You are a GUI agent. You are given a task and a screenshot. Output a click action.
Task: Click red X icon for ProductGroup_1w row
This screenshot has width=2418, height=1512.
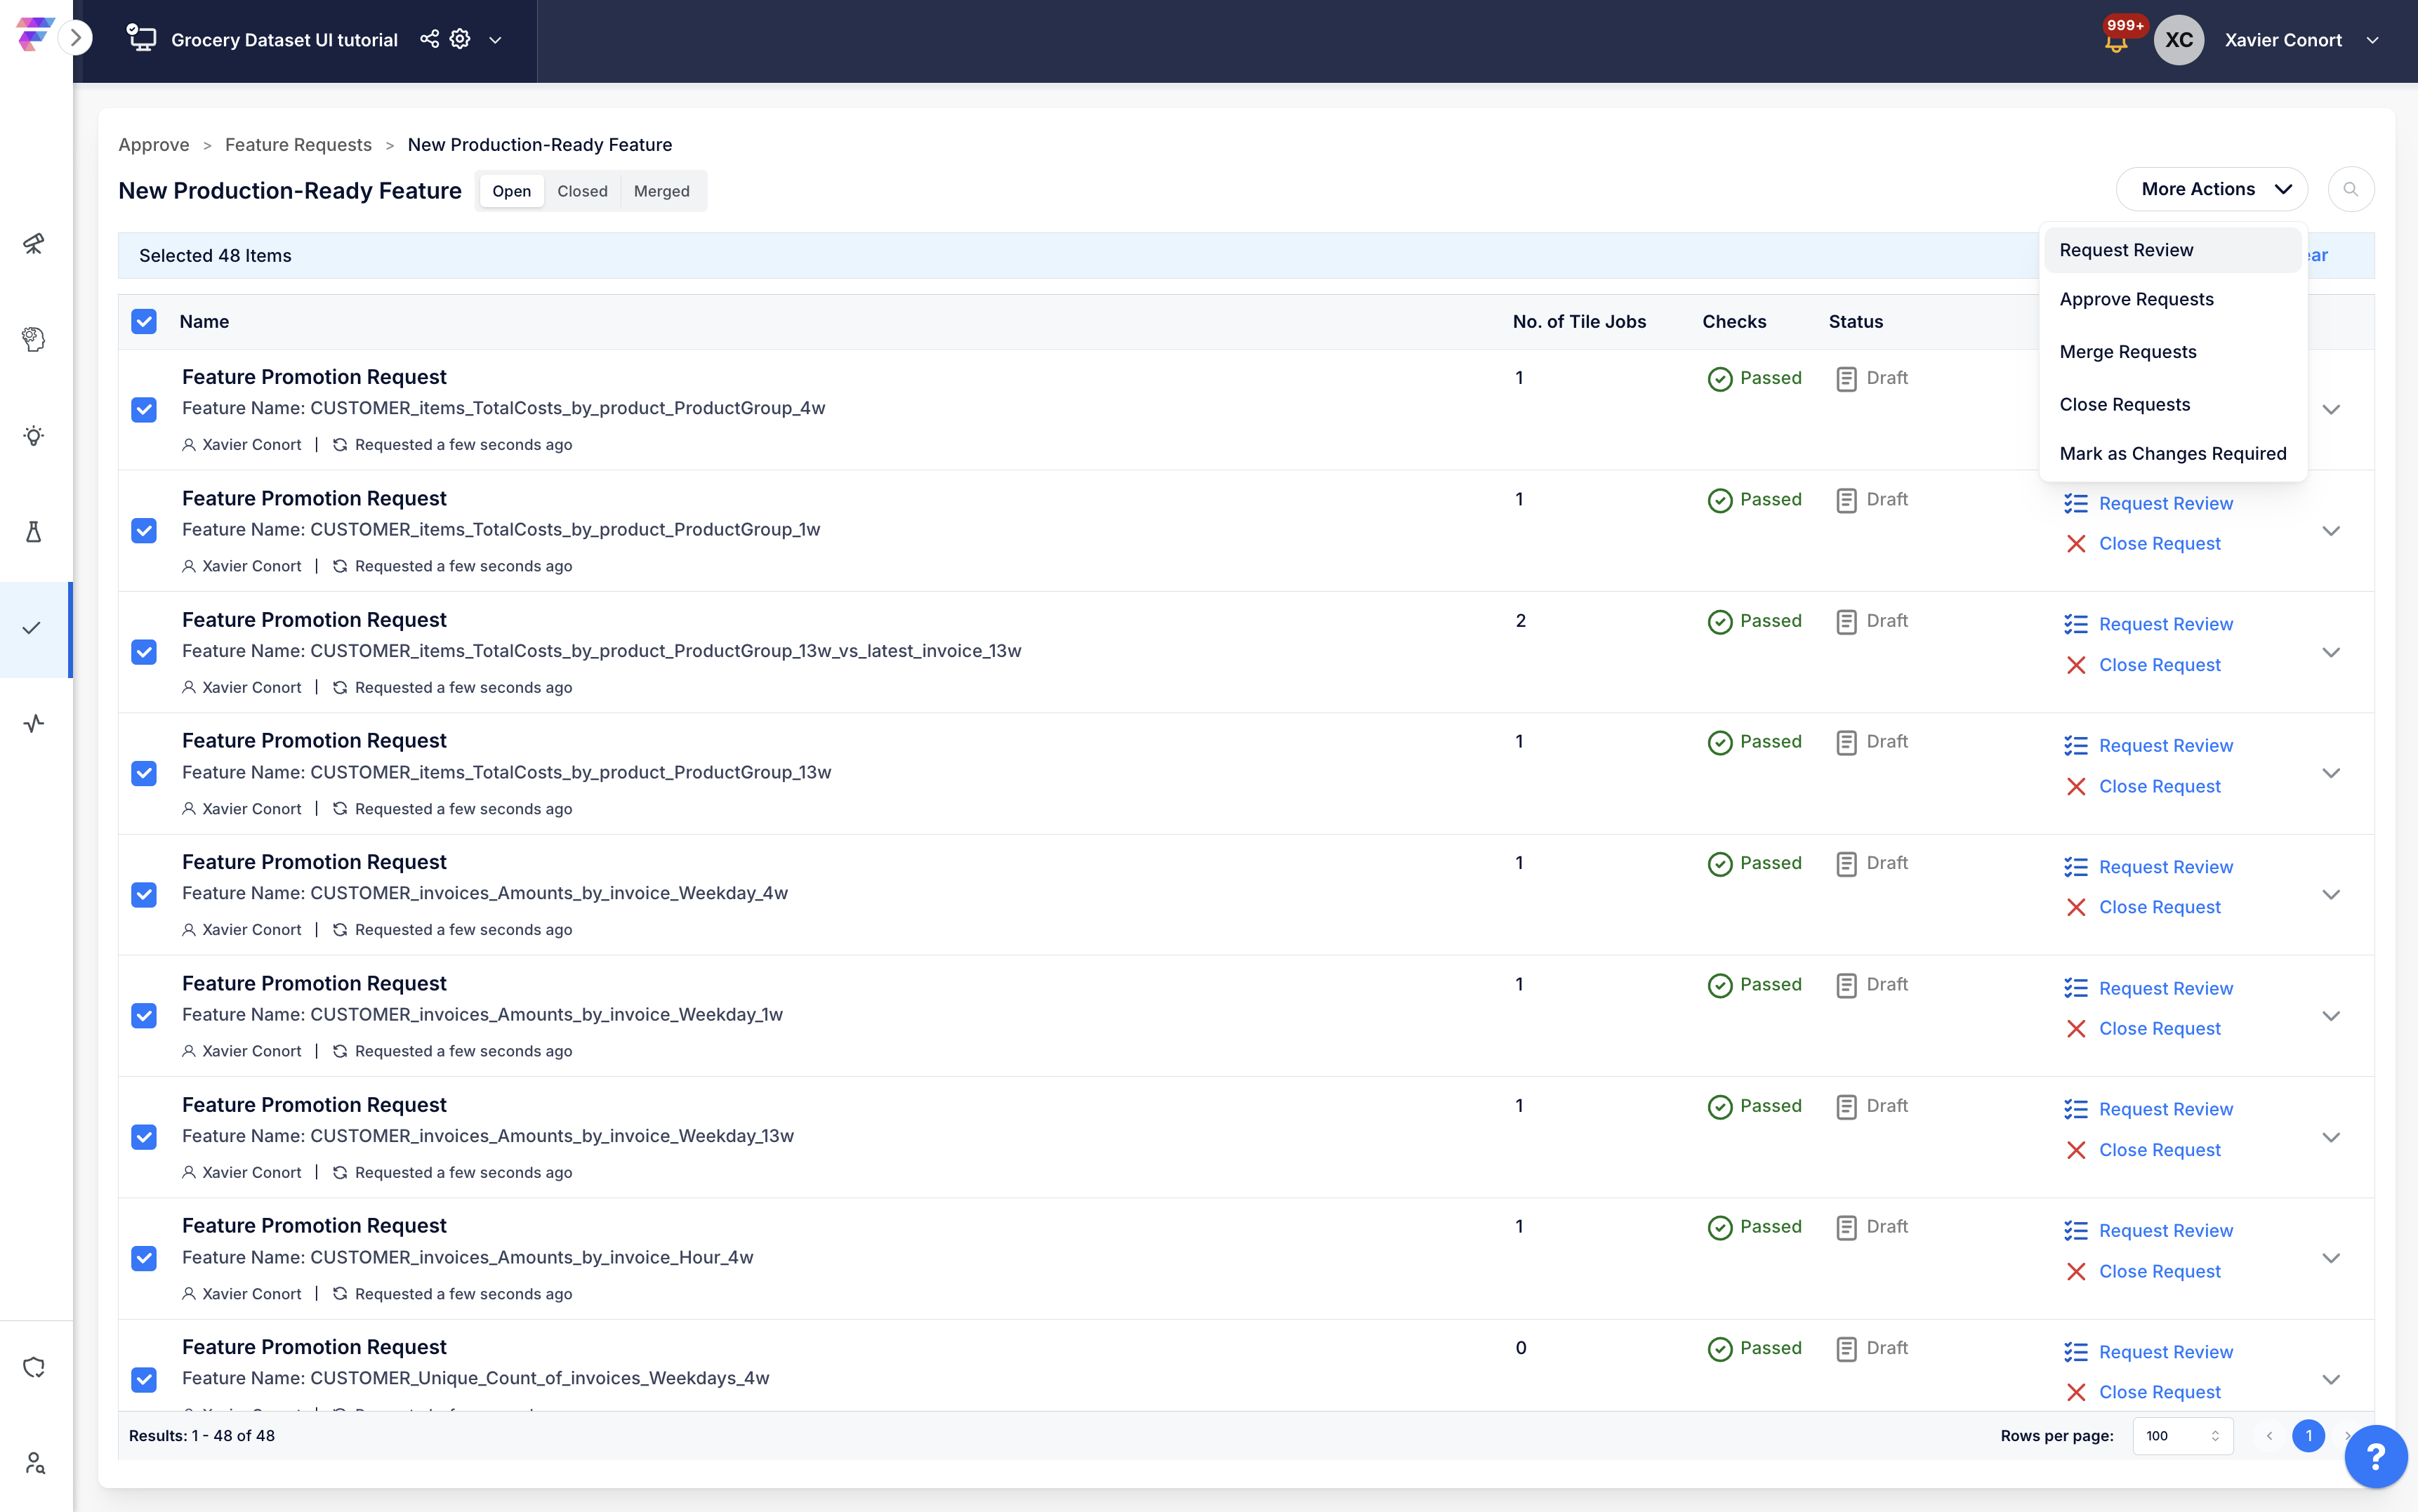[2076, 544]
